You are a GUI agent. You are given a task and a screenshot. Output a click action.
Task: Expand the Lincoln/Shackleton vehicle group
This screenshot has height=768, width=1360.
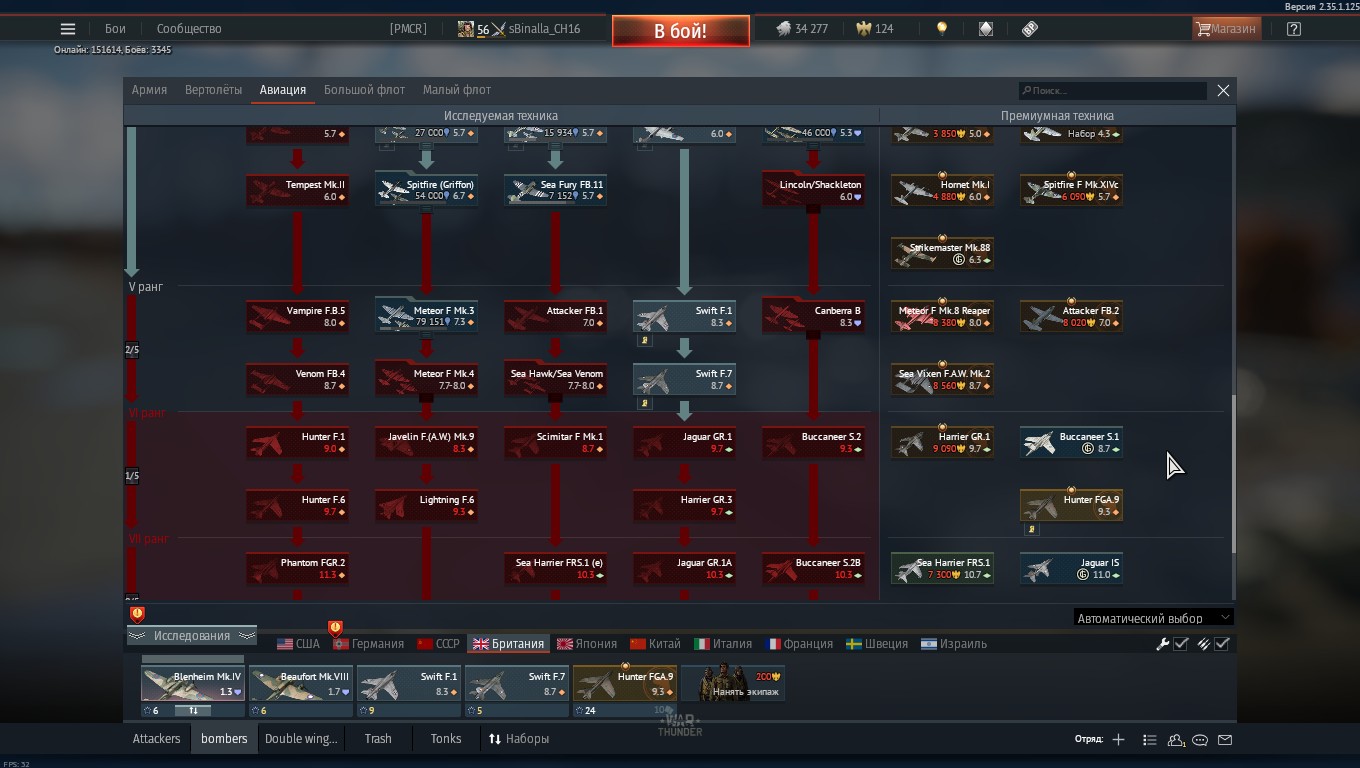click(813, 190)
